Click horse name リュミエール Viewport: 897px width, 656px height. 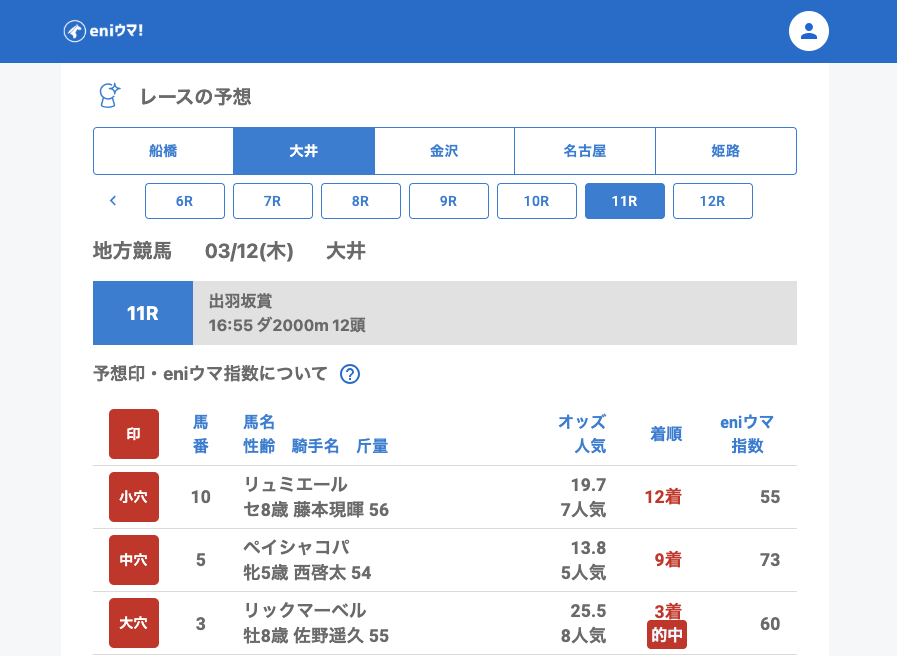point(296,485)
